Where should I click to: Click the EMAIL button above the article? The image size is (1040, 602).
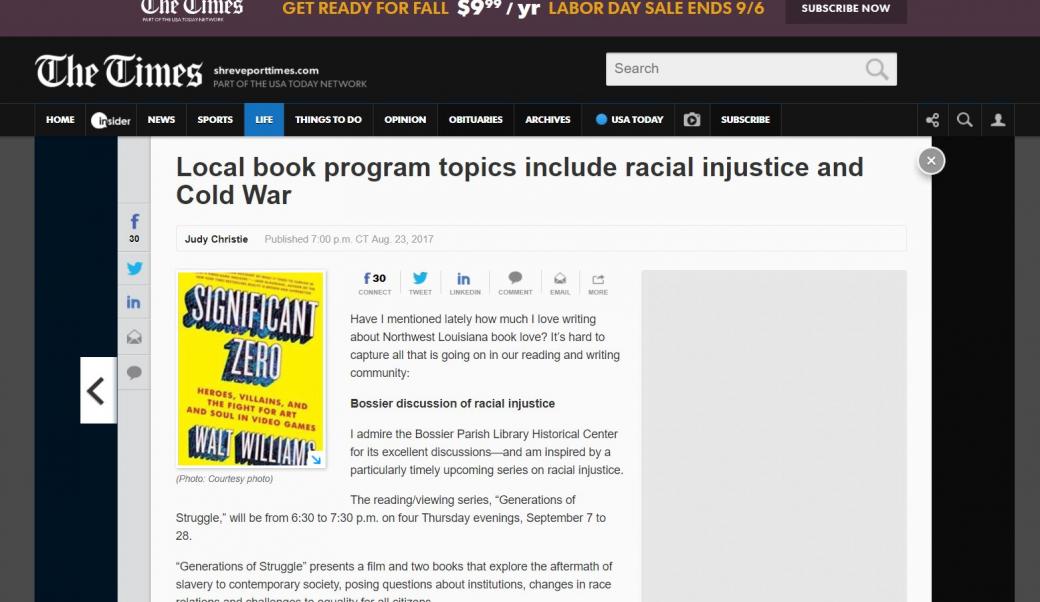pos(560,283)
